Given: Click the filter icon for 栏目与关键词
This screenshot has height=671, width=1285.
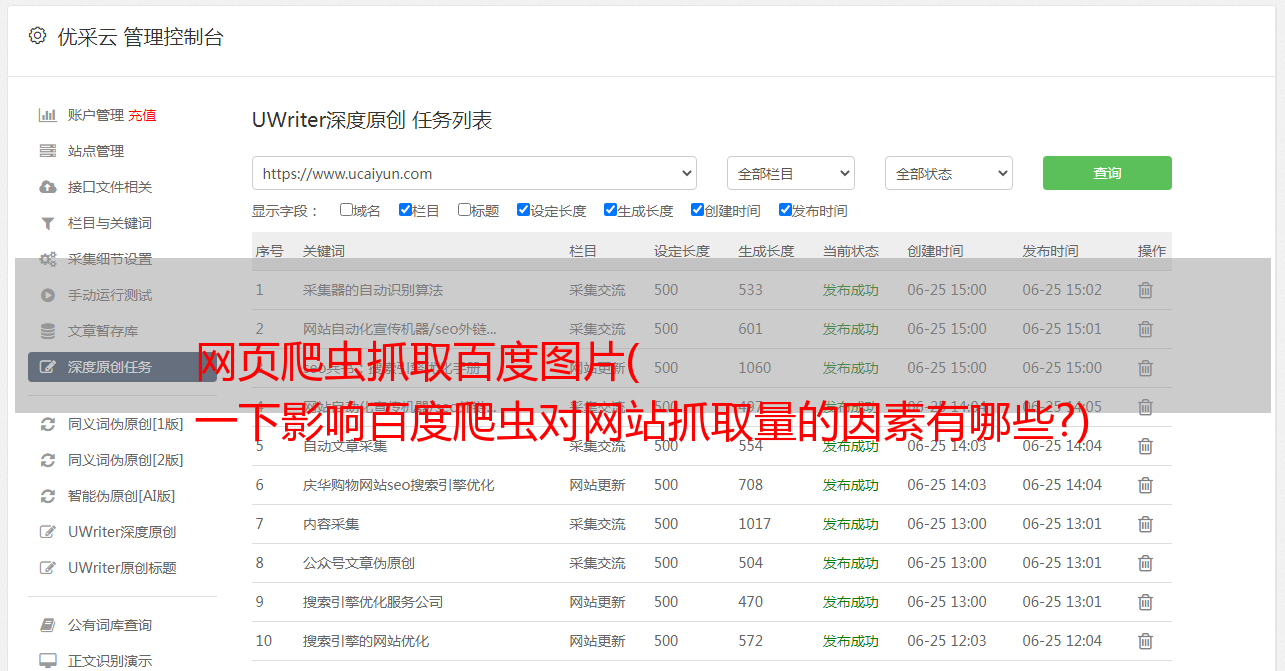Looking at the screenshot, I should [47, 223].
